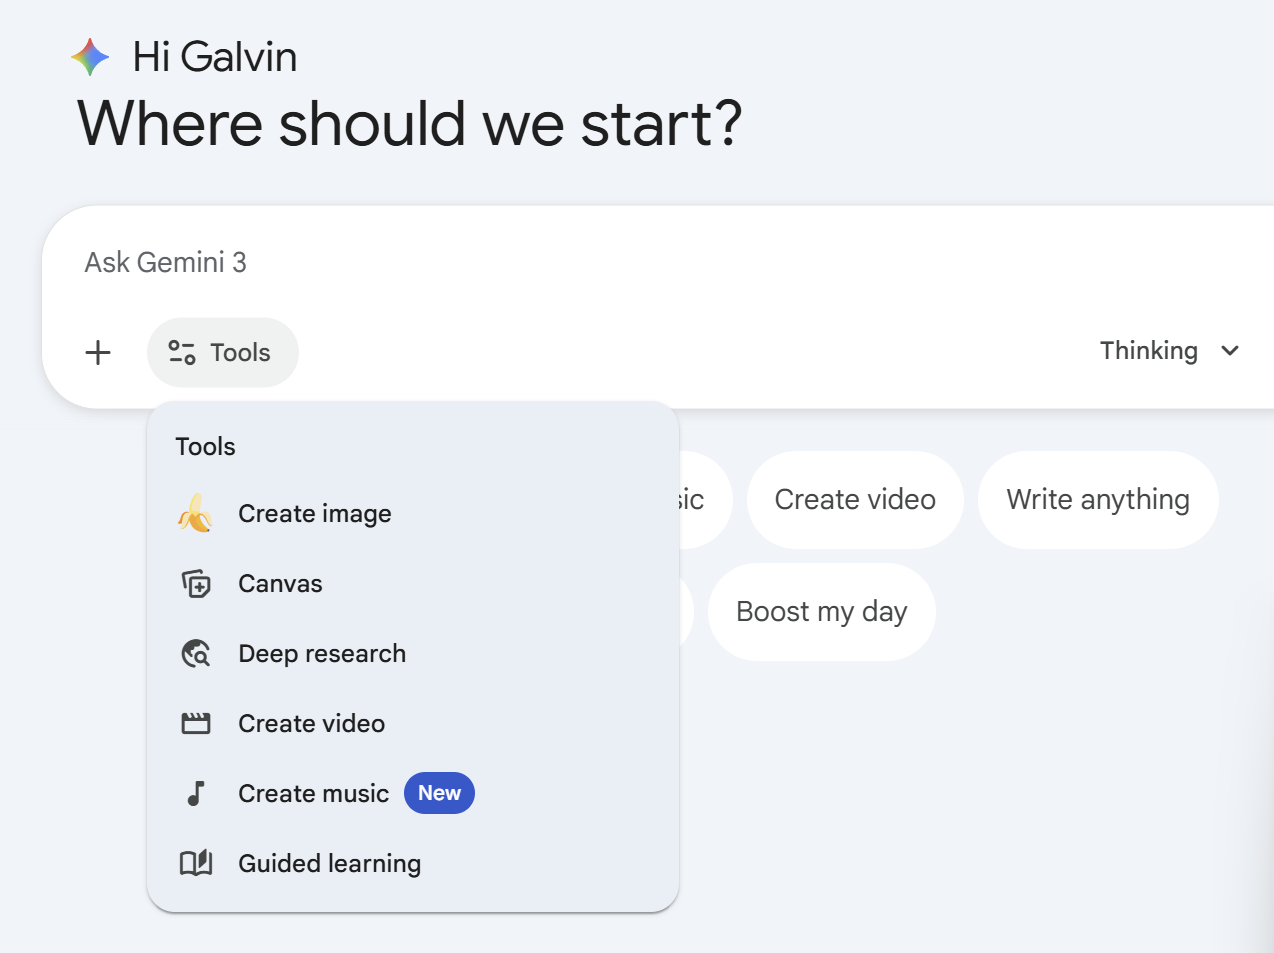The image size is (1274, 953).
Task: Click the Gemini sparkle logo
Action: [x=89, y=56]
